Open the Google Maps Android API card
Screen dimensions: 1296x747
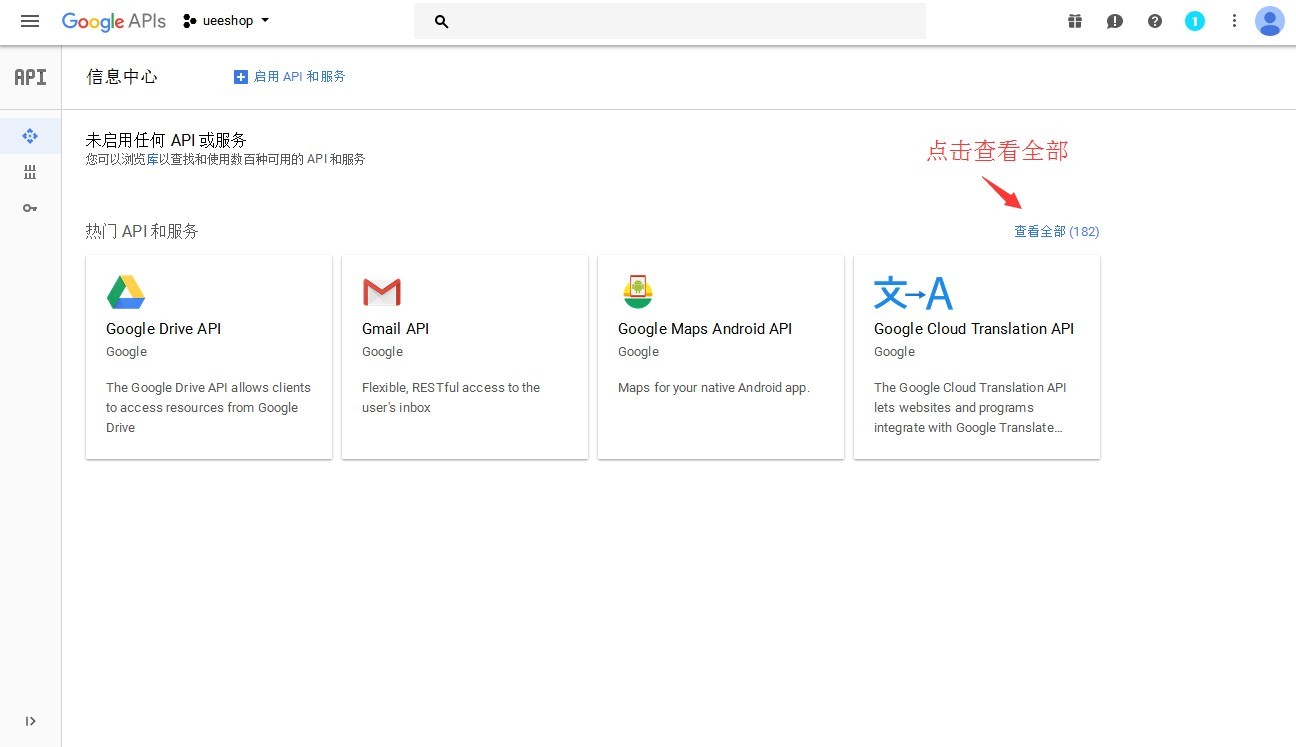click(721, 357)
